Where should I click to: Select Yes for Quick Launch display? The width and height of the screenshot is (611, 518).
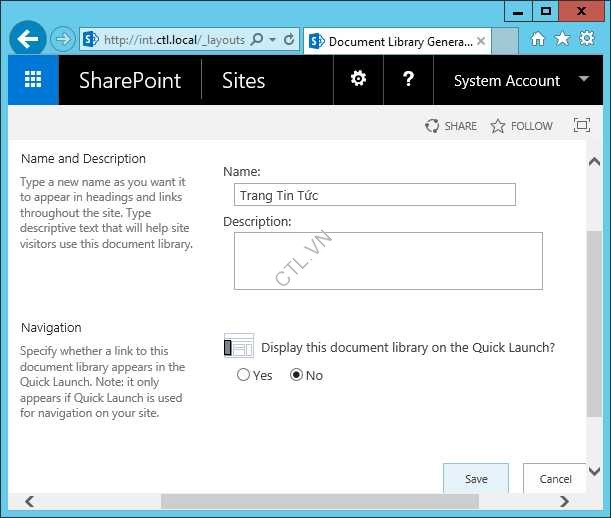(244, 375)
